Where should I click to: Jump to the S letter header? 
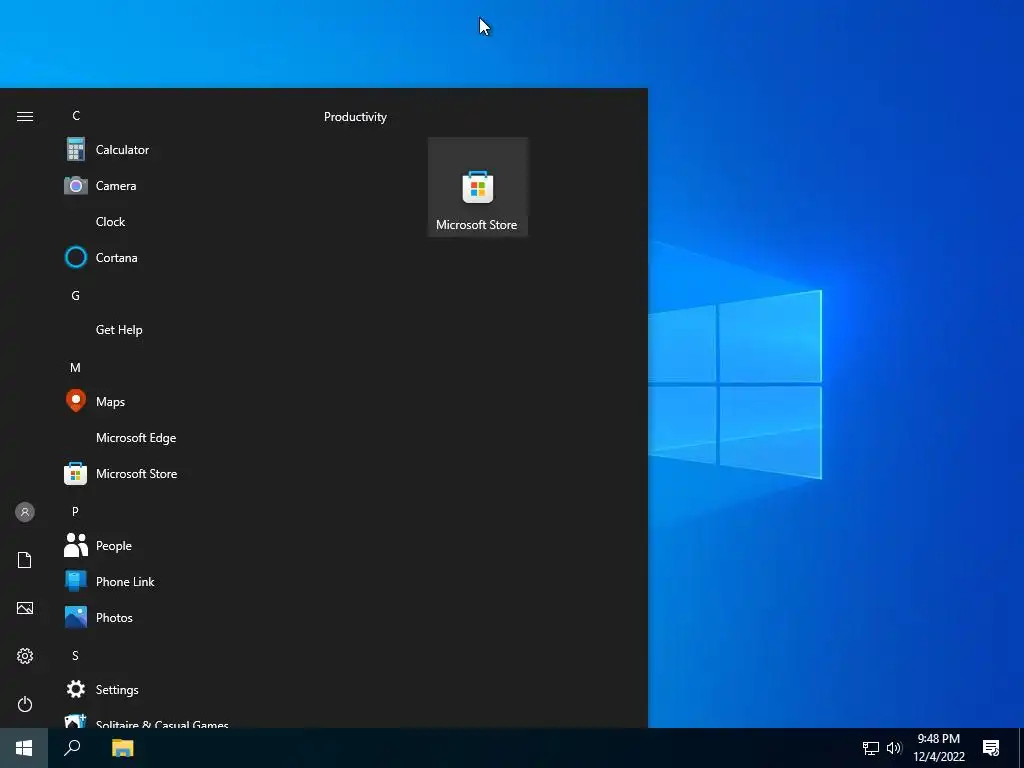coord(76,656)
